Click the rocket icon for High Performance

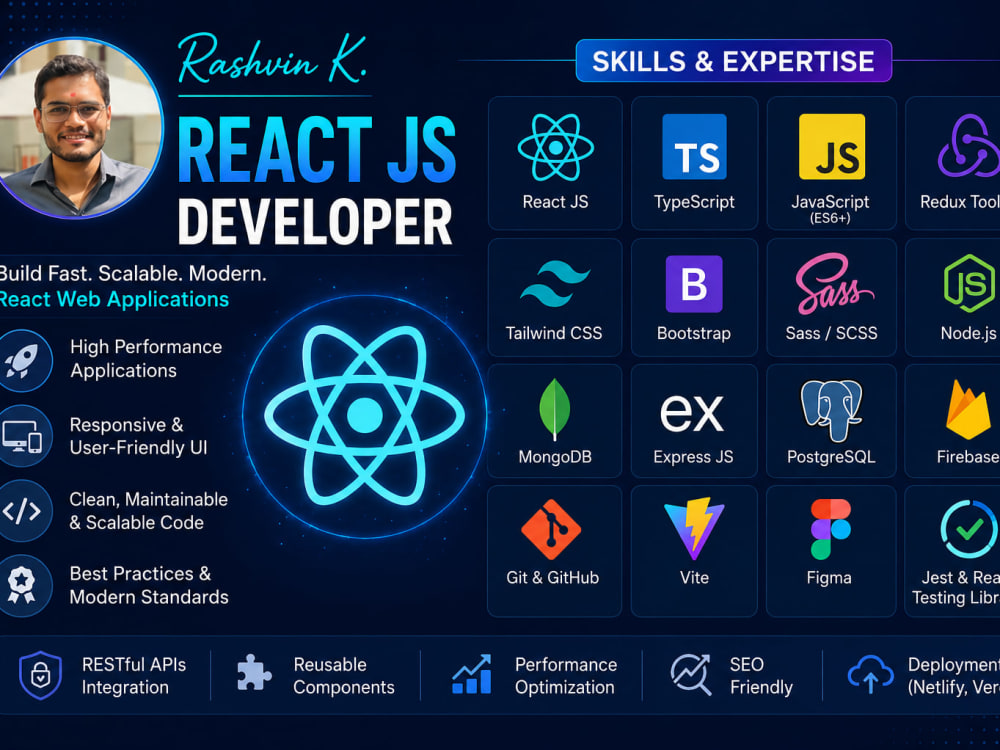click(22, 360)
